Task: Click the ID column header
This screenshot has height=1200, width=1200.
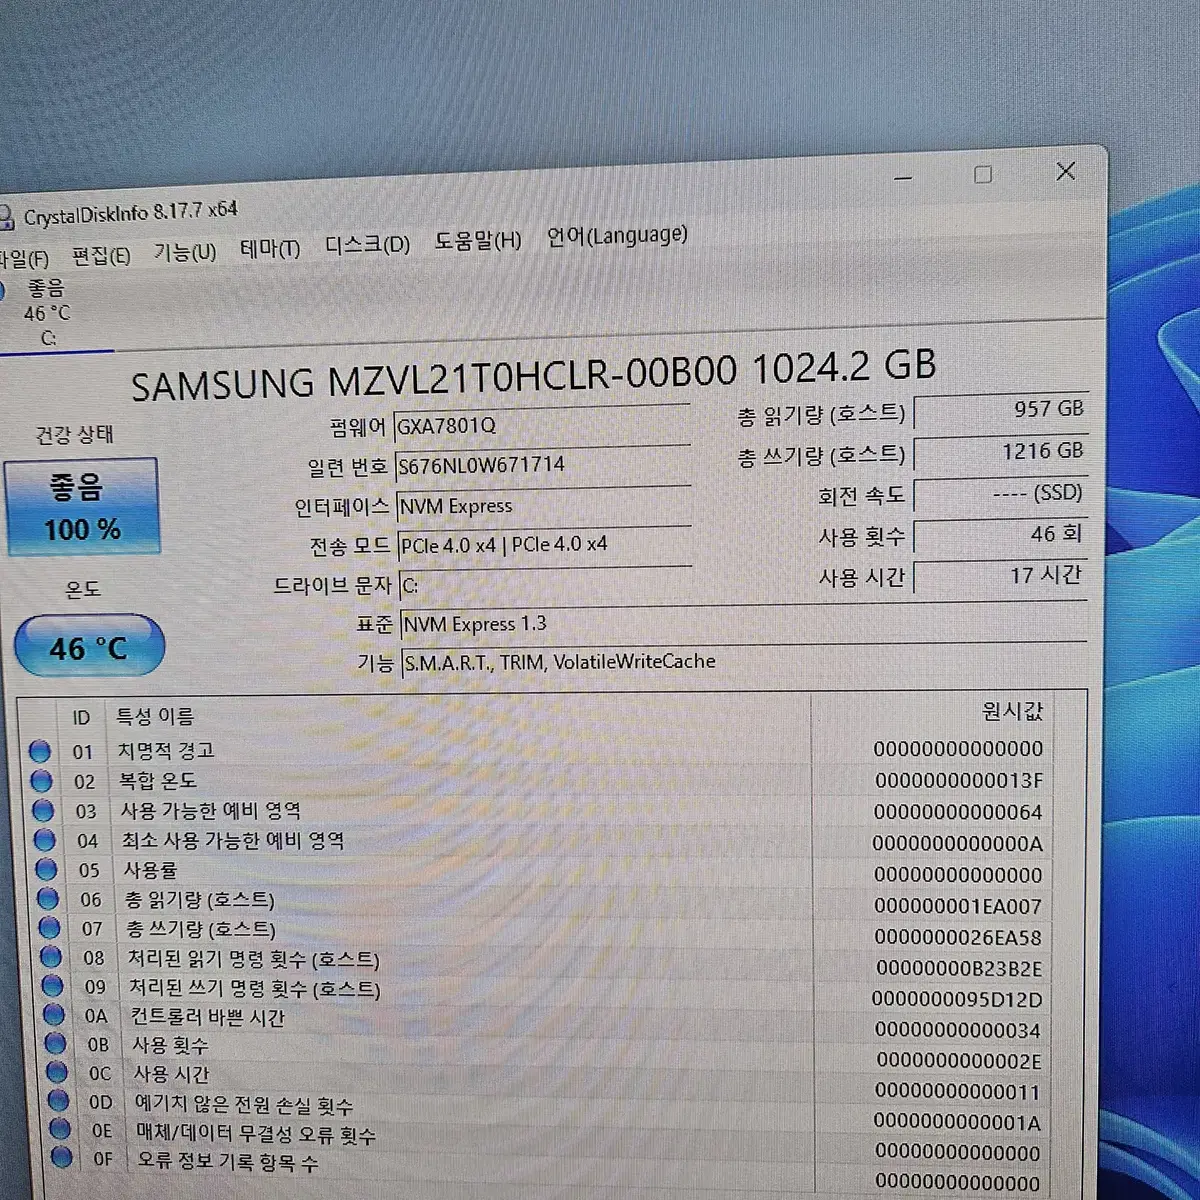Action: tap(81, 718)
